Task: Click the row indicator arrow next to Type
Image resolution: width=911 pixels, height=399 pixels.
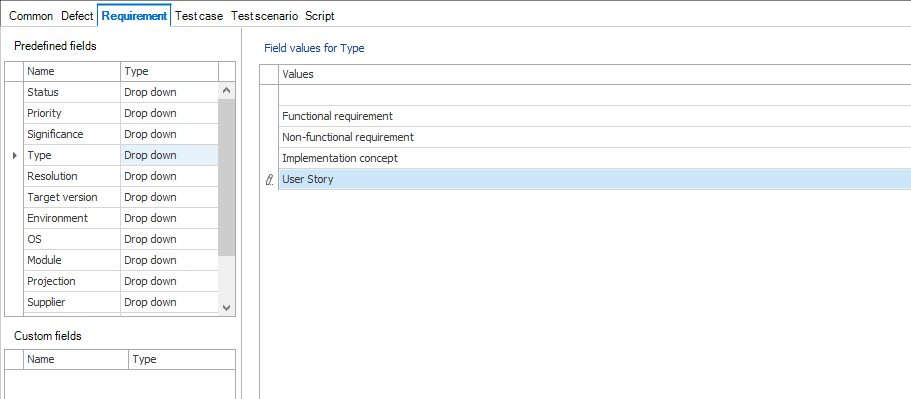Action: coord(15,156)
